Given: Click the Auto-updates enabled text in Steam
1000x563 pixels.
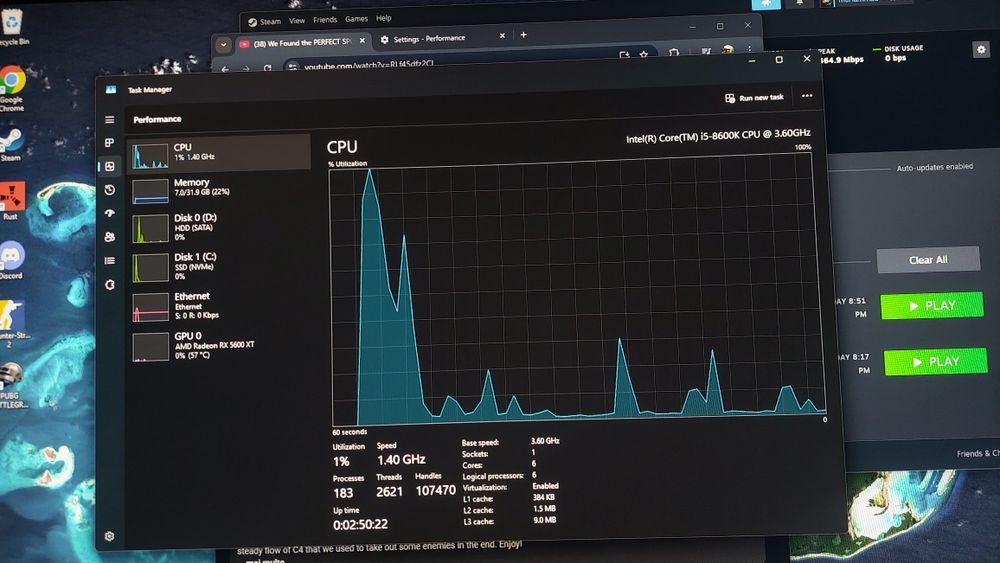Looking at the screenshot, I should (934, 167).
